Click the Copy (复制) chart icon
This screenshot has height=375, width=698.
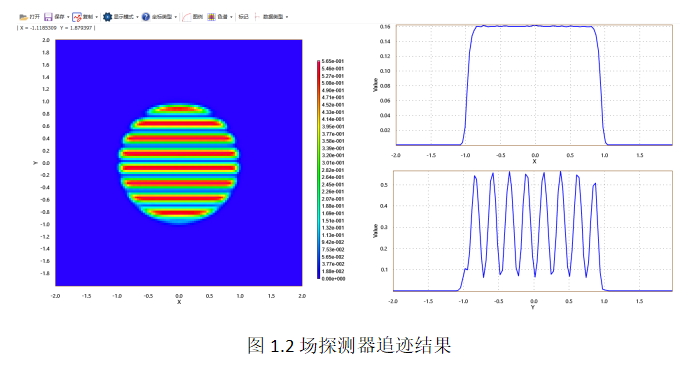coord(77,17)
